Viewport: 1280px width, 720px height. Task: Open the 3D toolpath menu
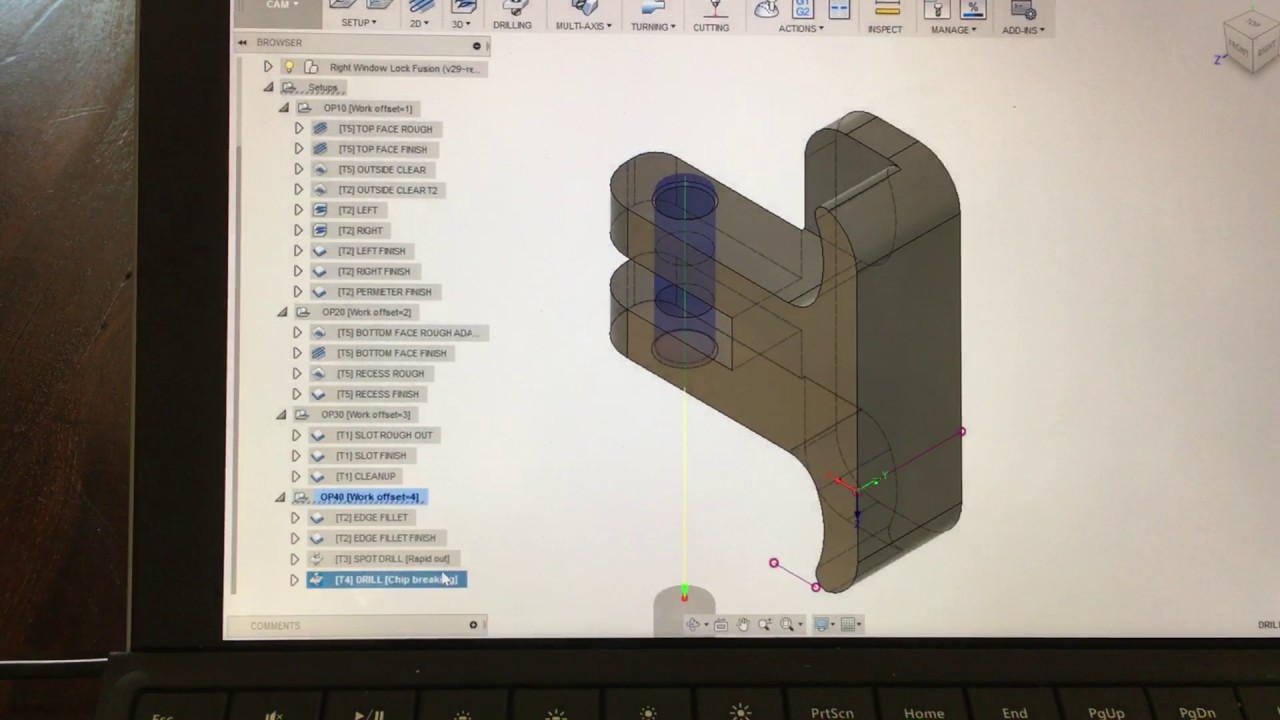pos(461,23)
